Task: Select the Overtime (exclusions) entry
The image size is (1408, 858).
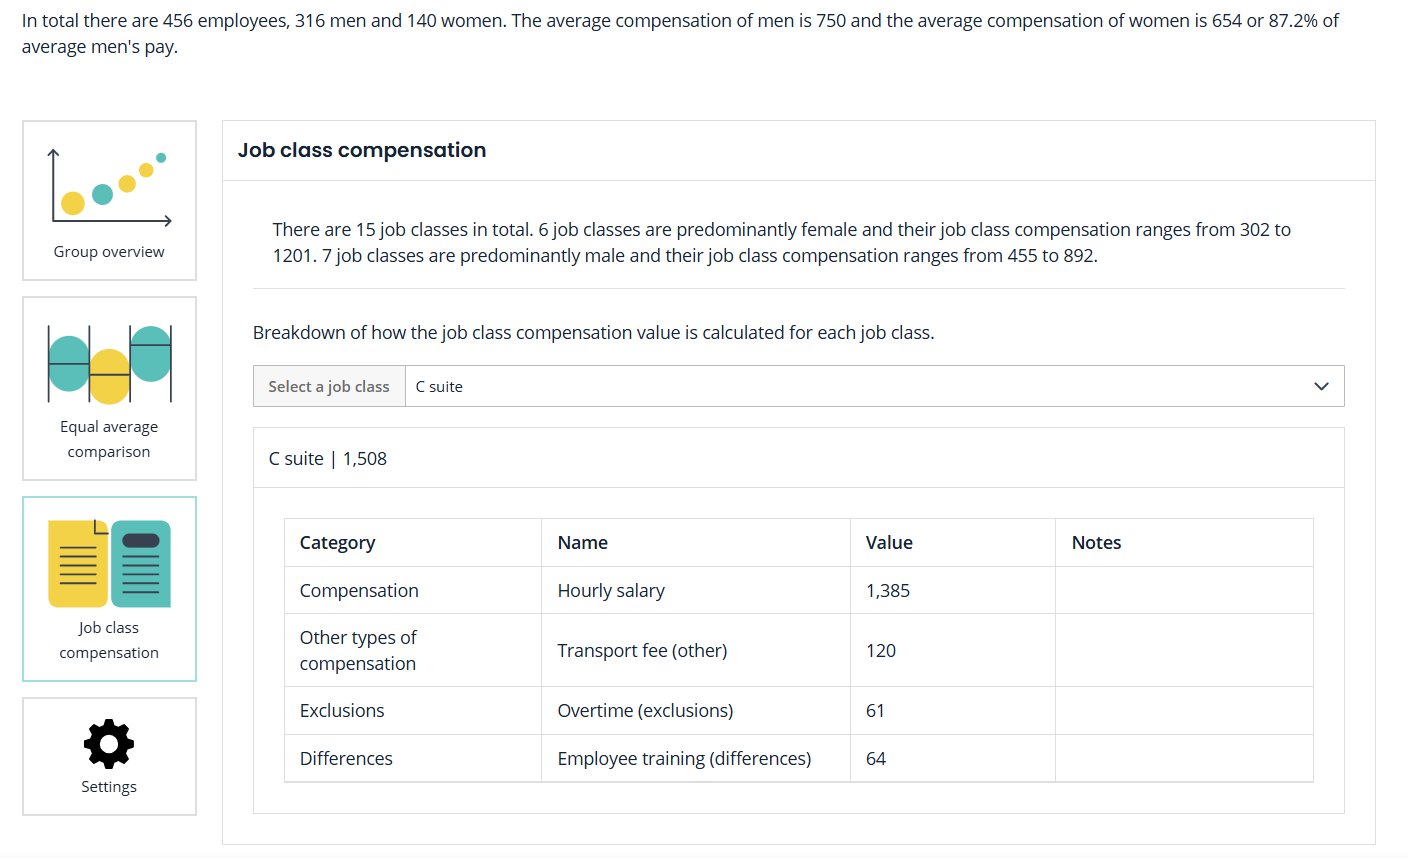Action: [645, 711]
